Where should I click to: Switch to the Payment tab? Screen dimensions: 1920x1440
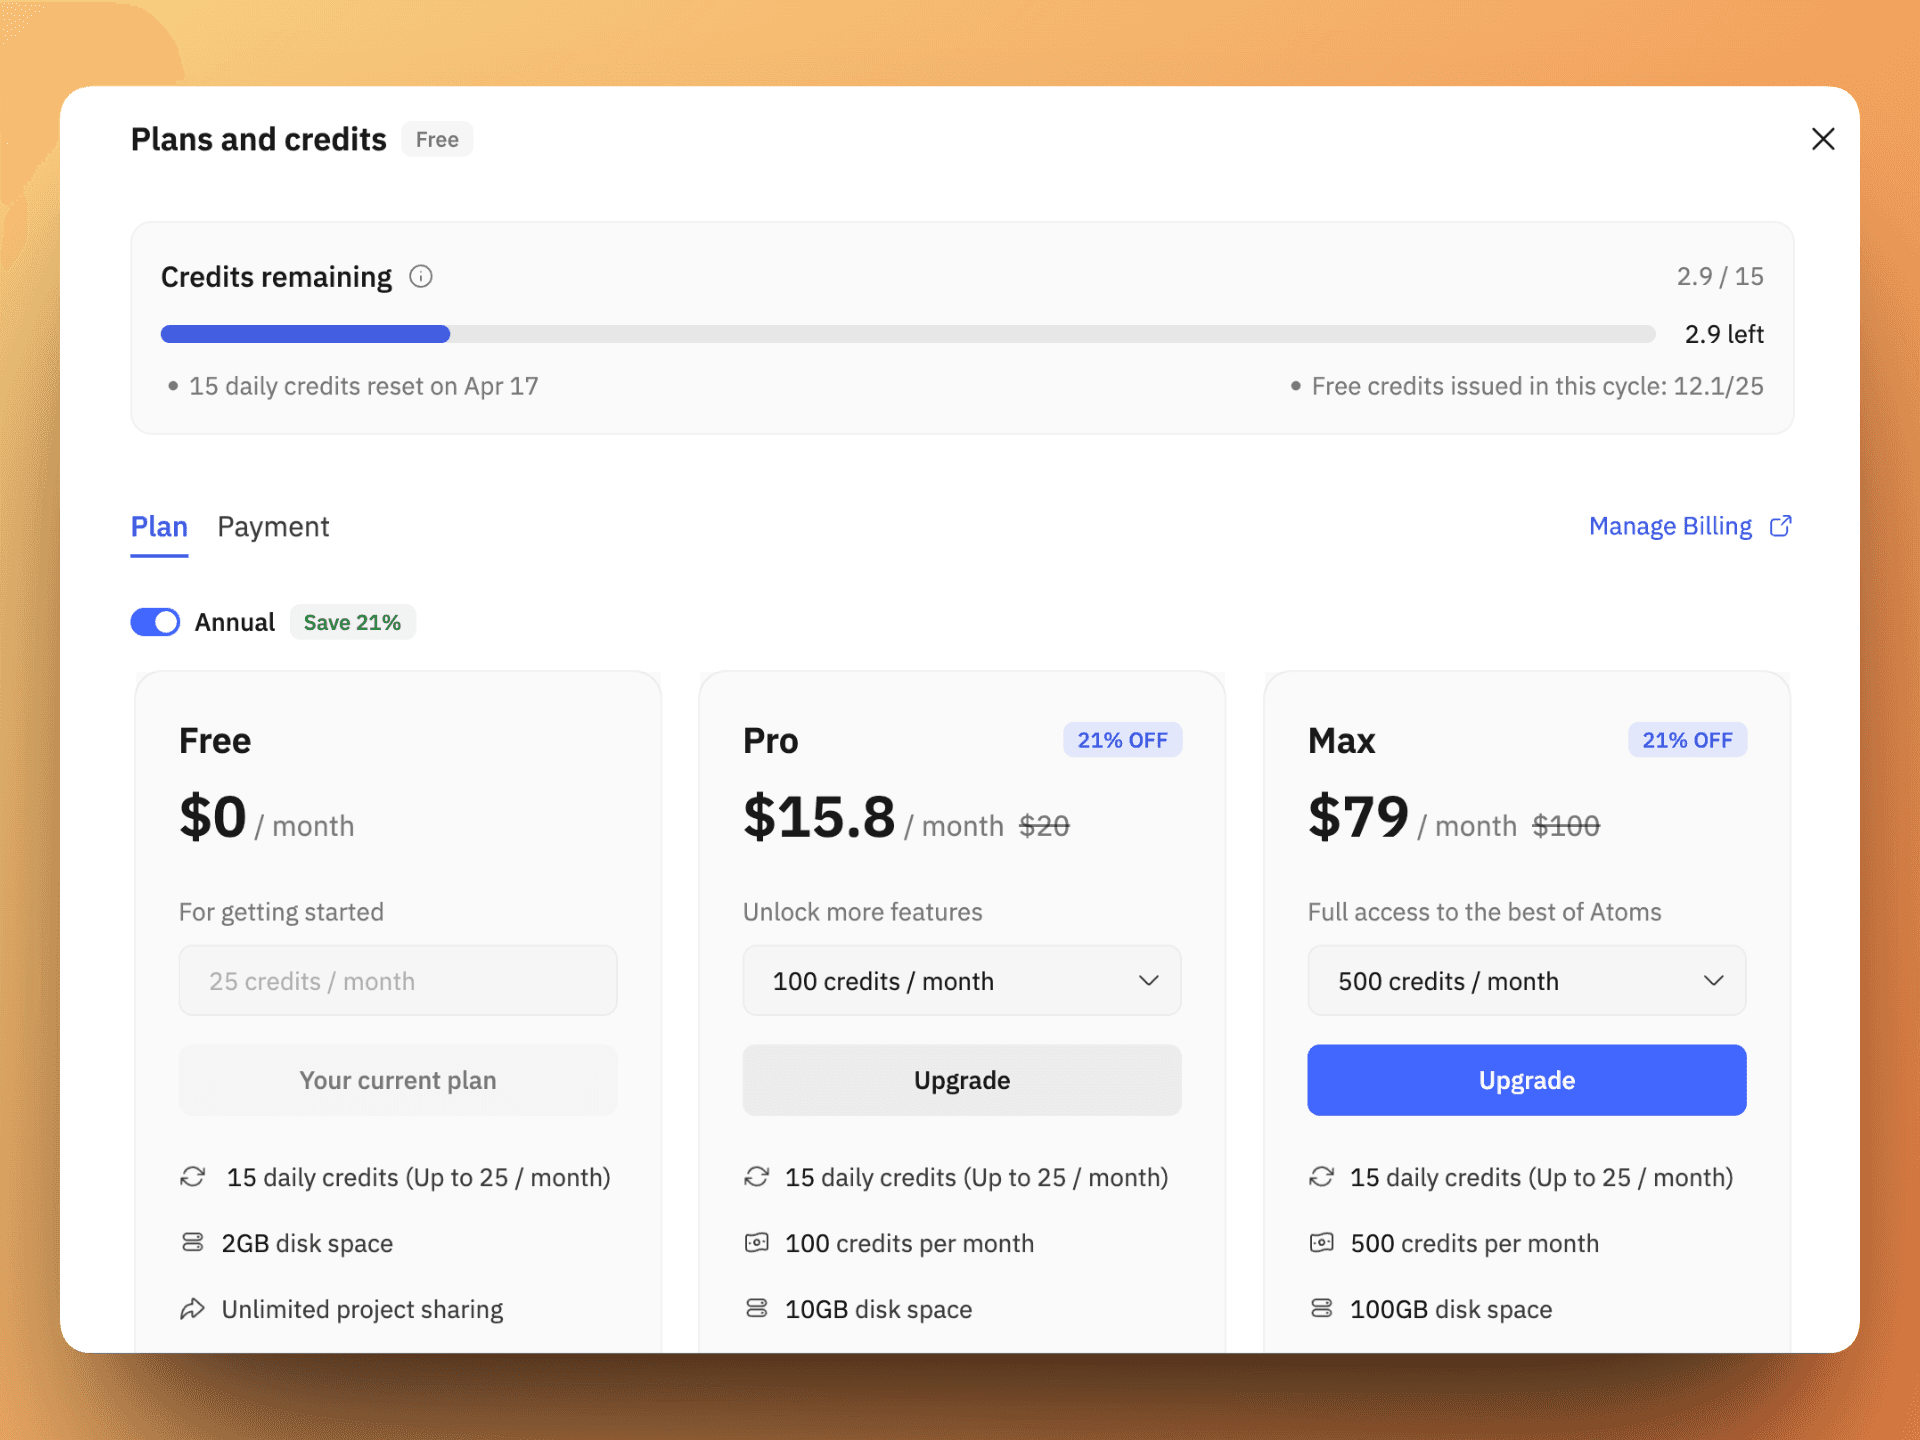click(x=273, y=526)
